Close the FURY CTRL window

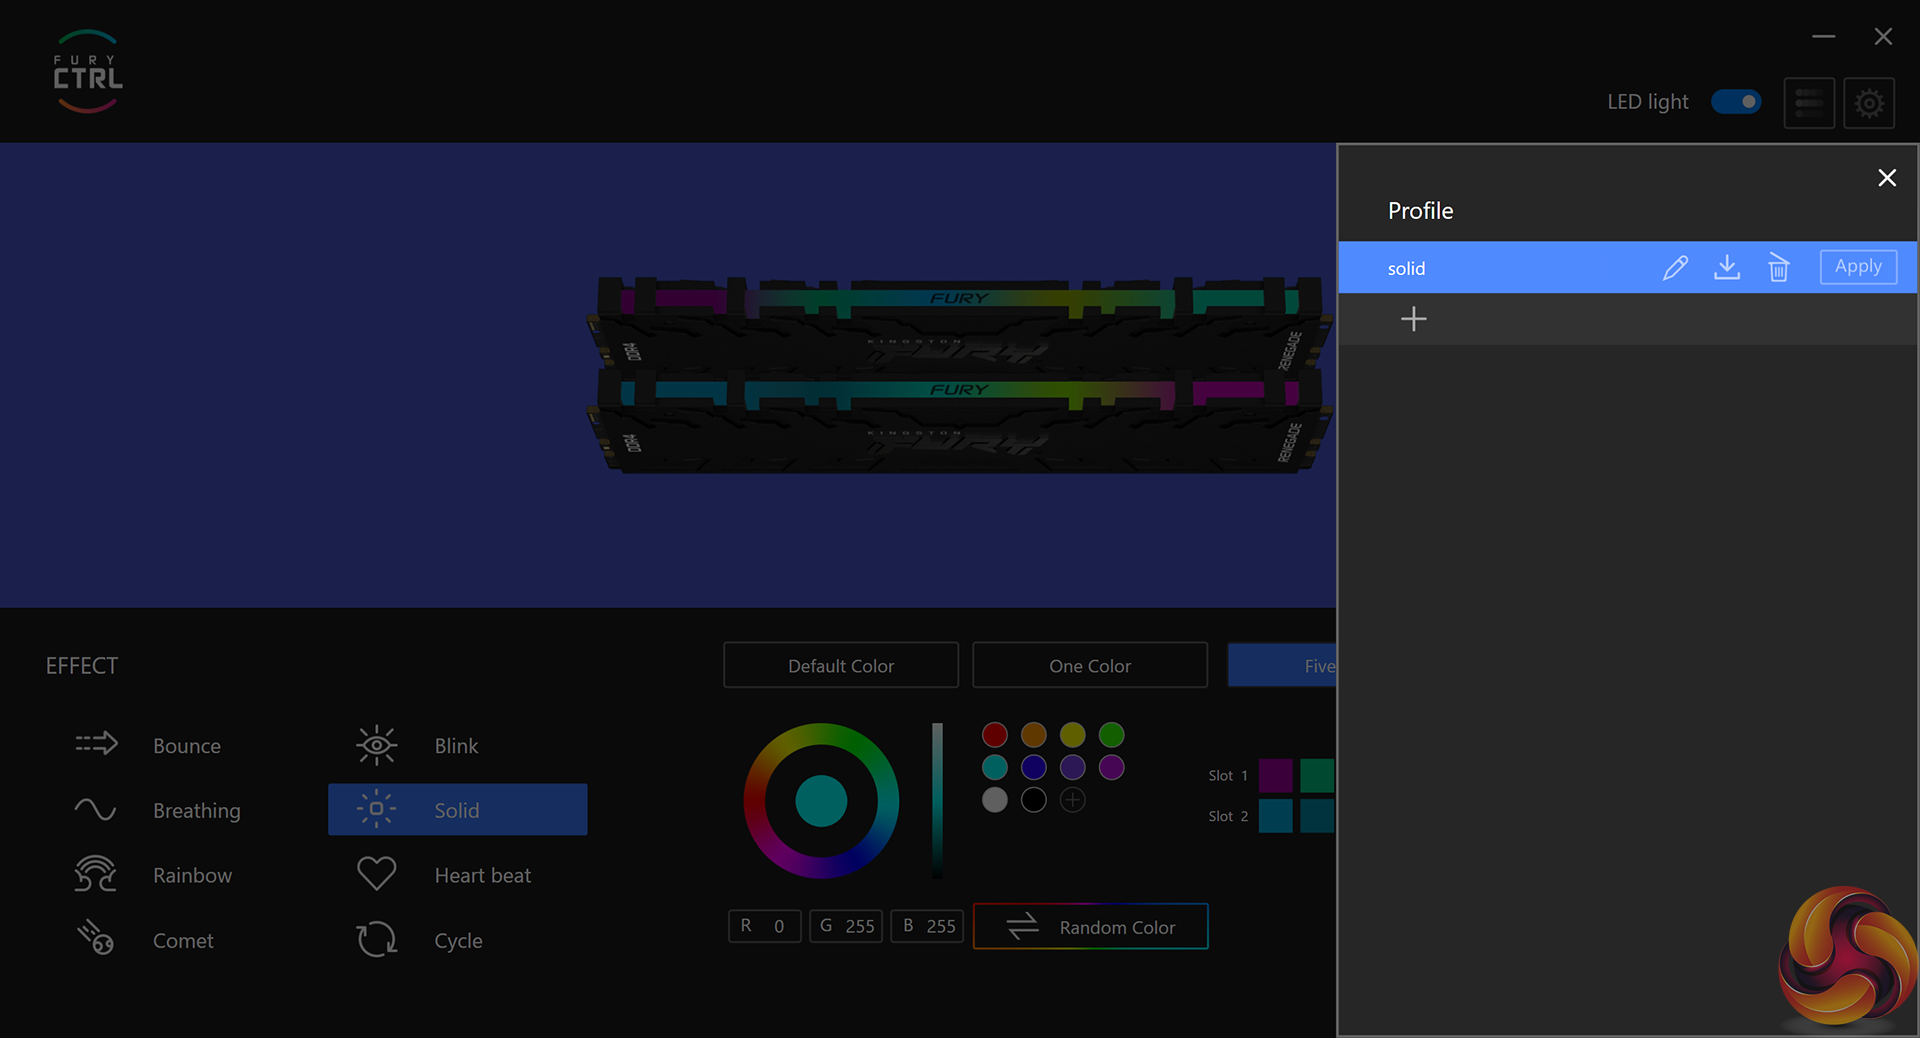pyautogui.click(x=1883, y=37)
